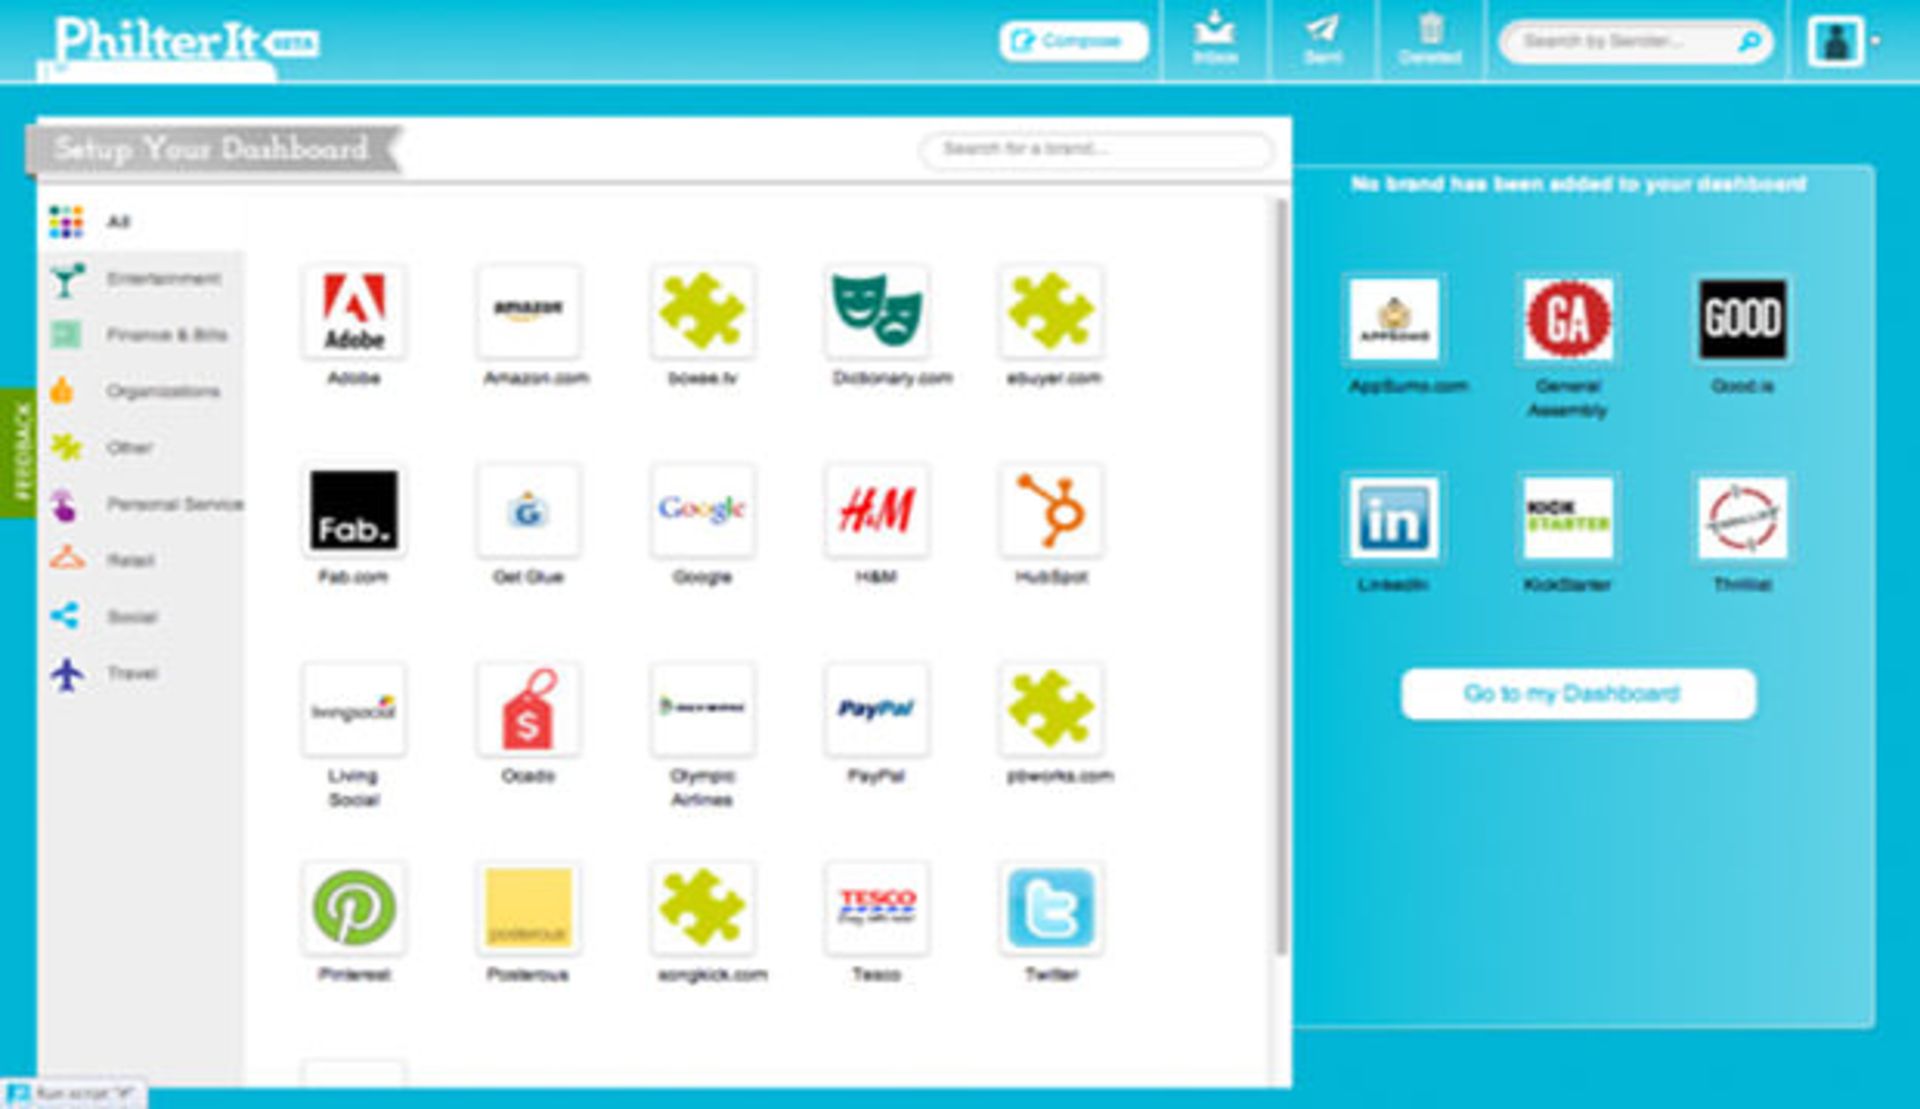1920x1109 pixels.
Task: Focus the Search by Sender field
Action: click(x=1636, y=42)
